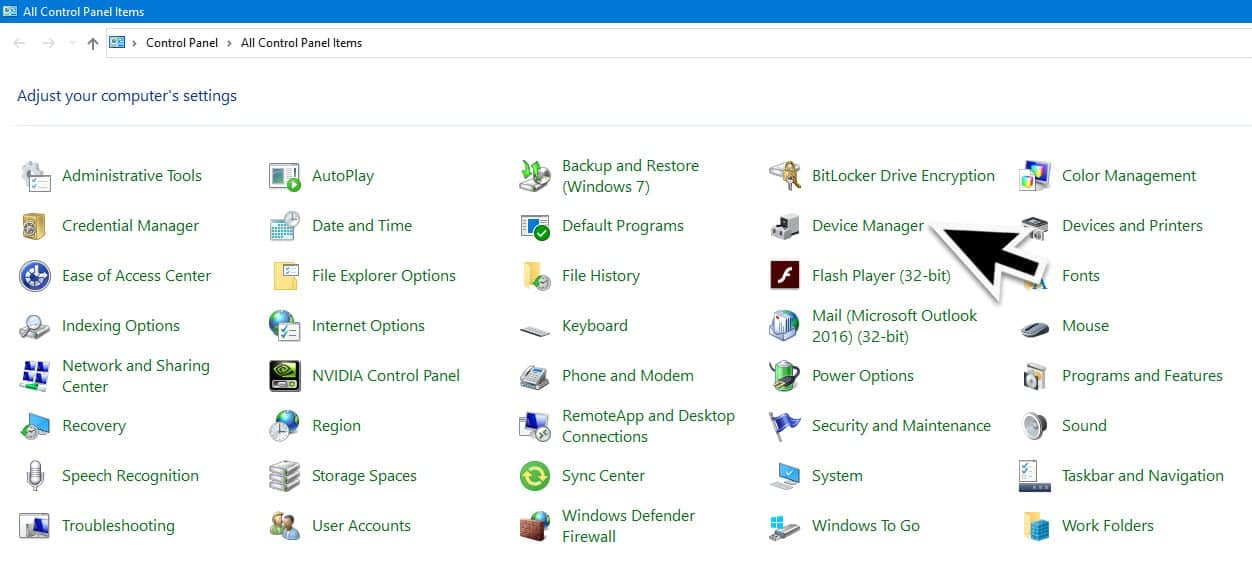Click the Sync Center link text
Screen dimensions: 1252x585
pyautogui.click(x=603, y=476)
